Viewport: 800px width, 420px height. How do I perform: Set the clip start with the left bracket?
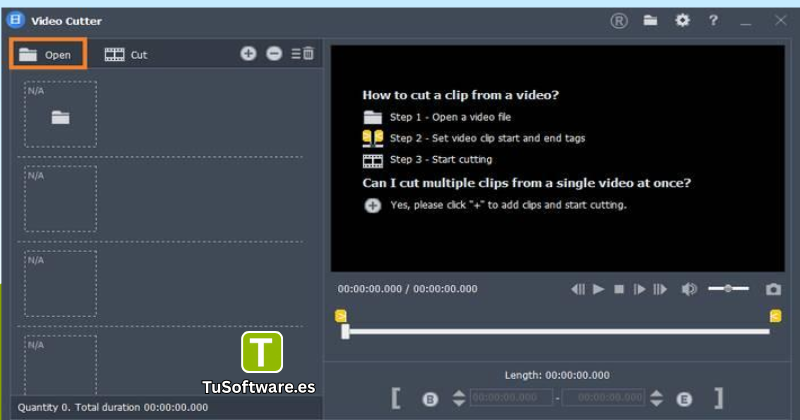click(396, 398)
